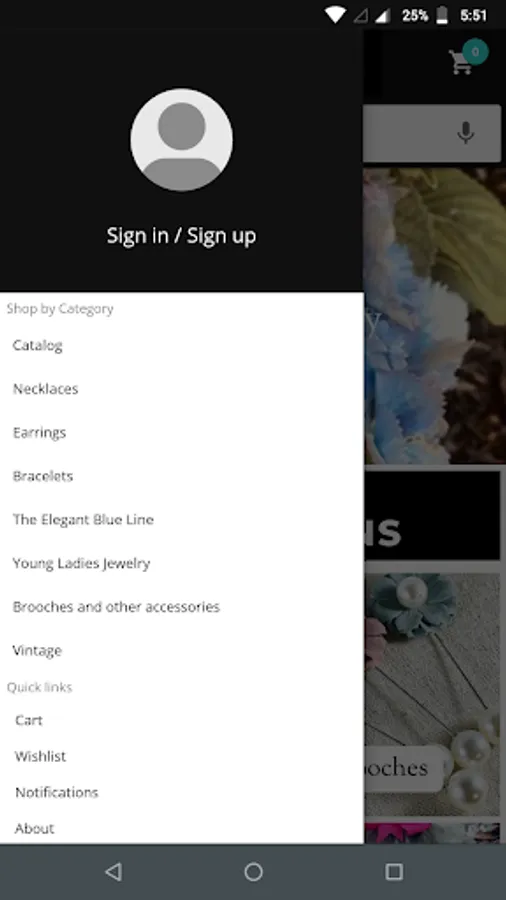506x900 pixels.
Task: Go to Earrings category
Action: click(x=39, y=432)
